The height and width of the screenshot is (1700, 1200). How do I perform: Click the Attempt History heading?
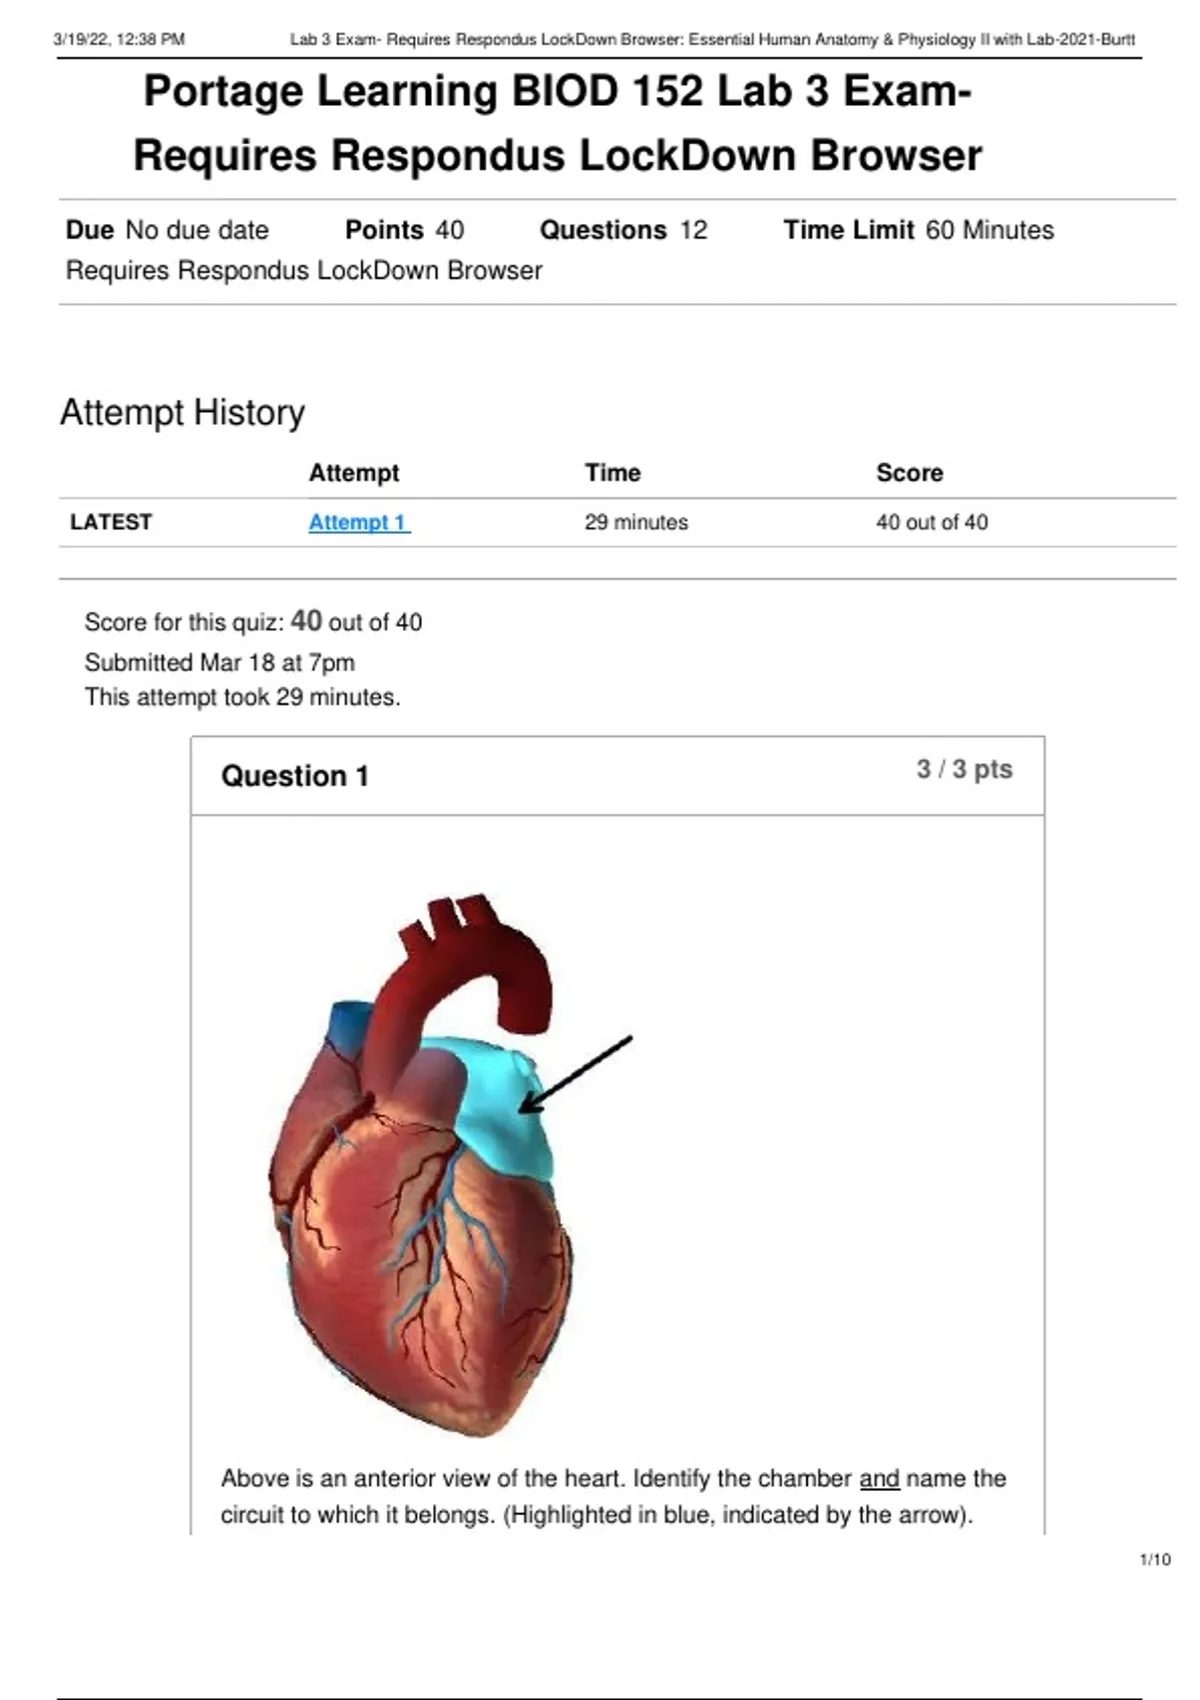pyautogui.click(x=182, y=412)
